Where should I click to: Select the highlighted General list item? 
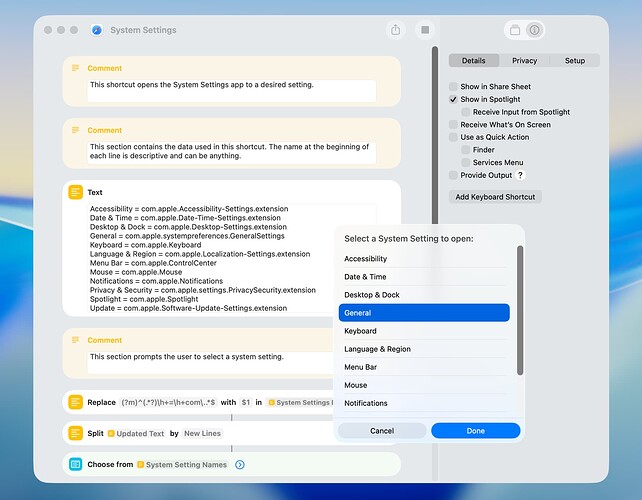click(424, 313)
